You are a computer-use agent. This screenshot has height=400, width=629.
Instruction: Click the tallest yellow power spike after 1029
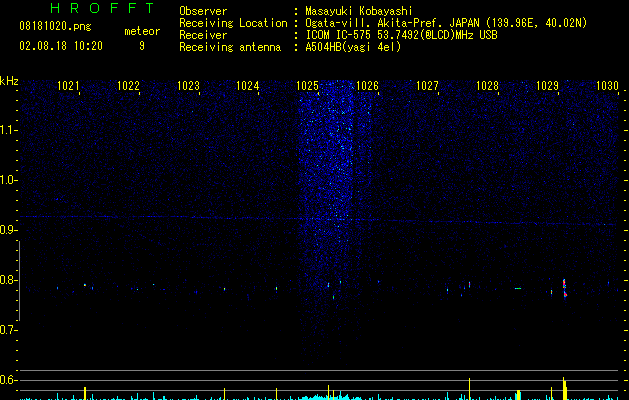coord(564,388)
